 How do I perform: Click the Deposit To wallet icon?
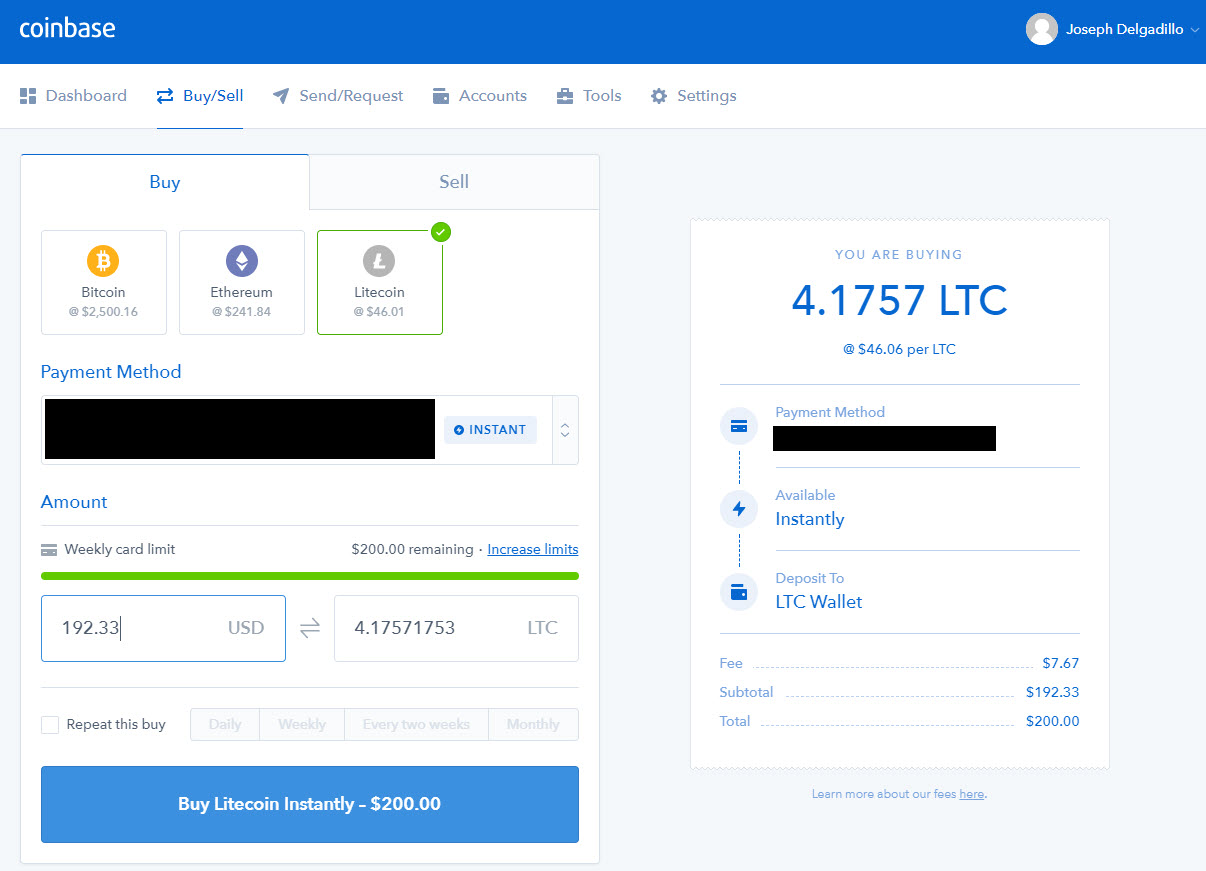click(739, 592)
